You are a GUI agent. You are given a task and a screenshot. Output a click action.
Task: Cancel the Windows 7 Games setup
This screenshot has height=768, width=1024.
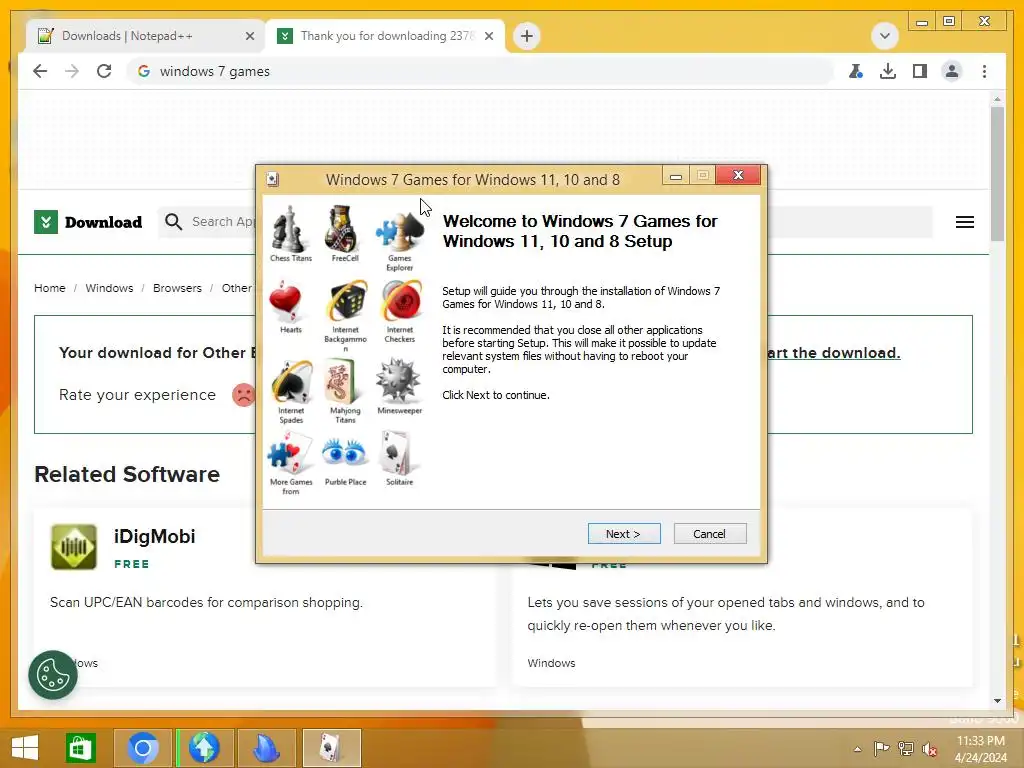709,534
